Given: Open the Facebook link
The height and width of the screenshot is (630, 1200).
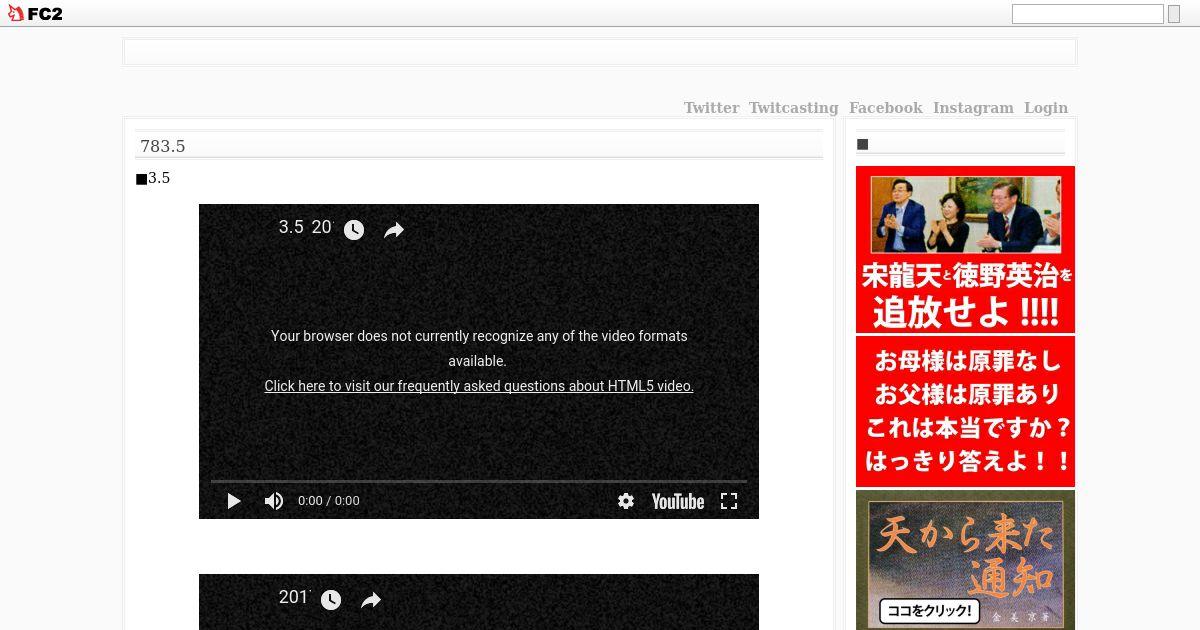Looking at the screenshot, I should [886, 108].
